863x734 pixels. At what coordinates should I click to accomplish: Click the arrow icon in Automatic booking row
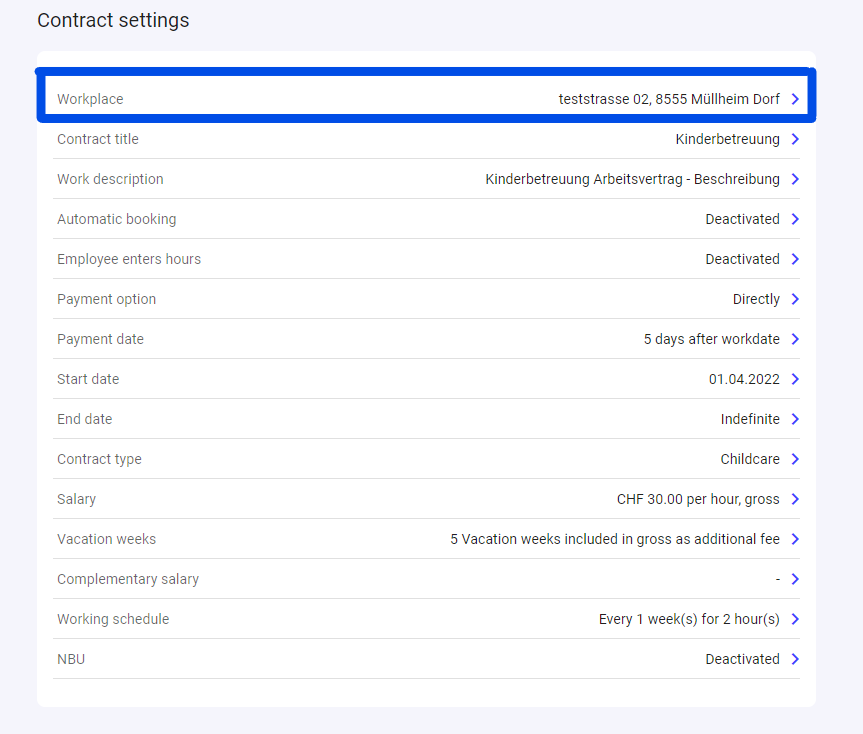(x=795, y=219)
